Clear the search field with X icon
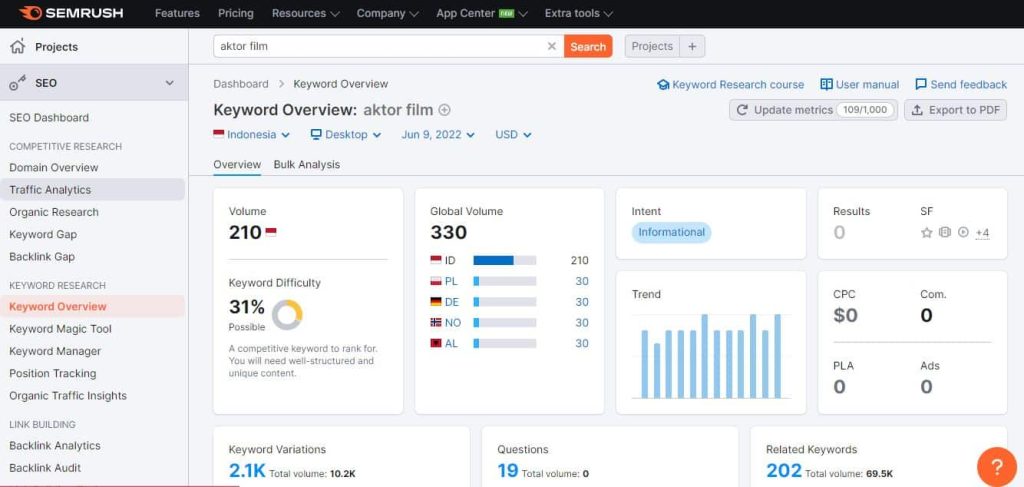This screenshot has width=1024, height=487. pos(552,46)
